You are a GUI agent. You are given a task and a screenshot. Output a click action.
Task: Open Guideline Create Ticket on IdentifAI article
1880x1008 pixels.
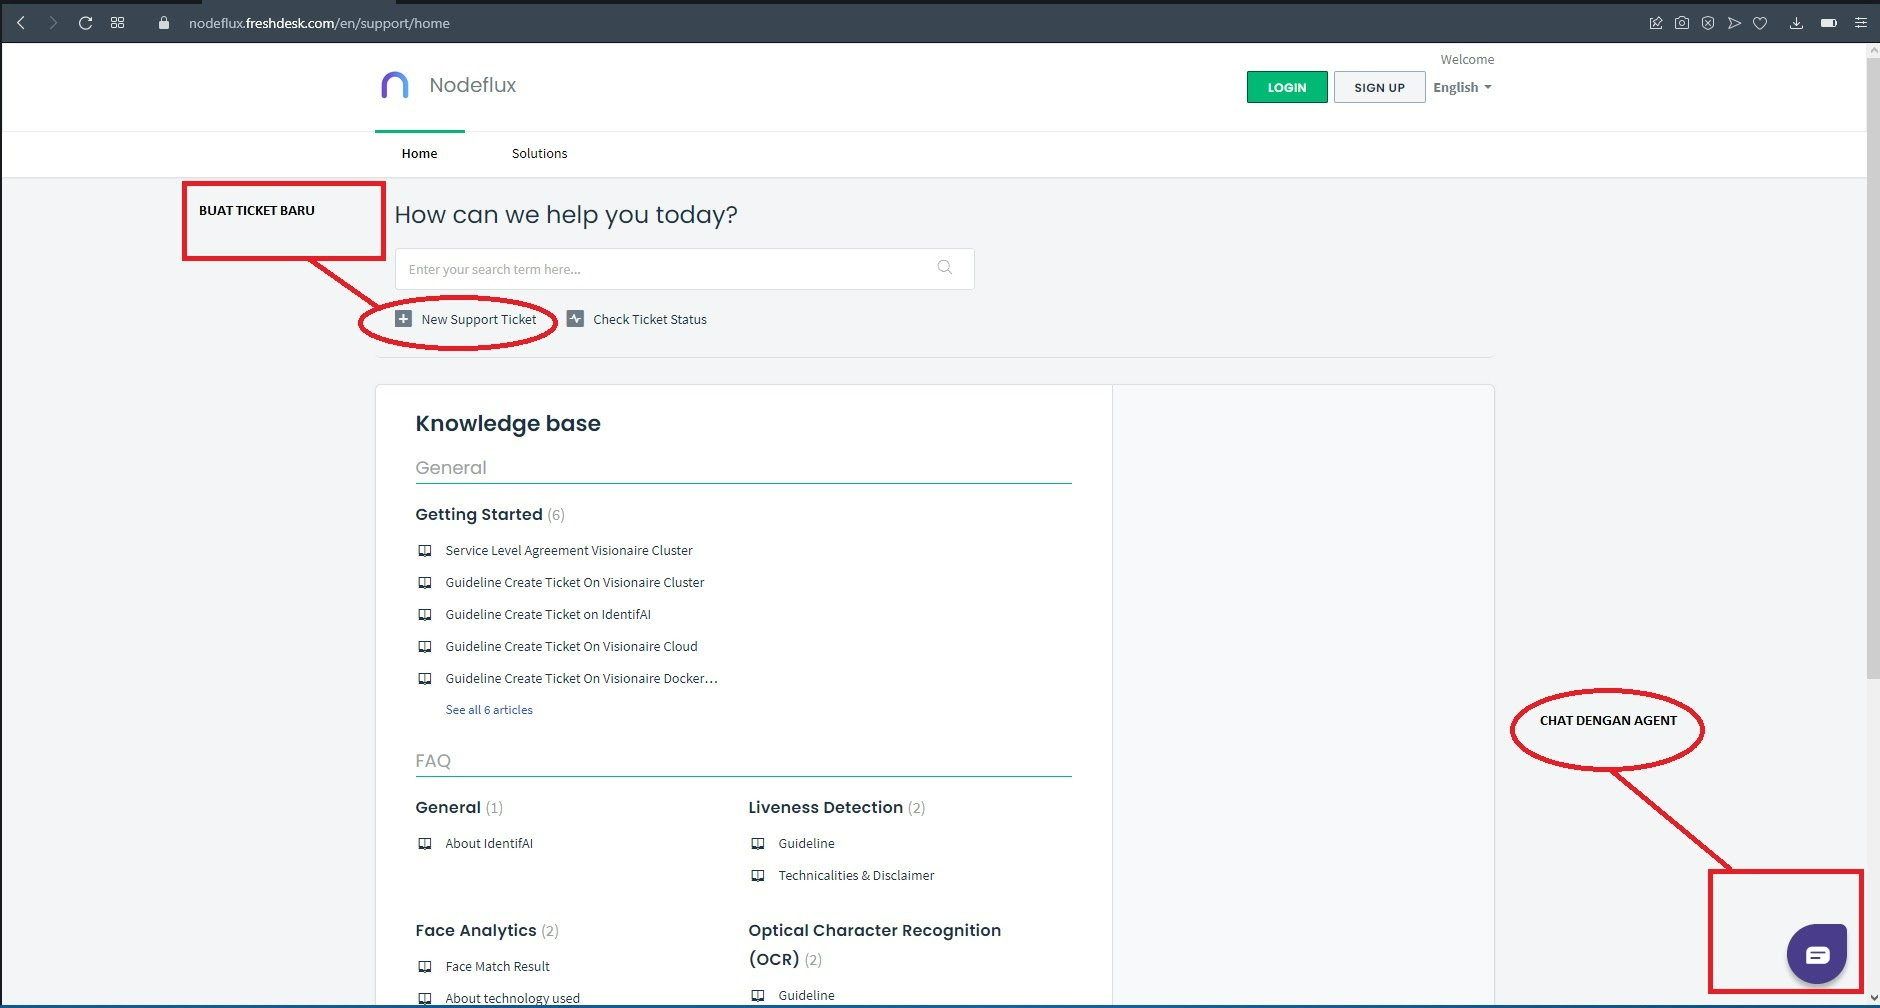(548, 615)
